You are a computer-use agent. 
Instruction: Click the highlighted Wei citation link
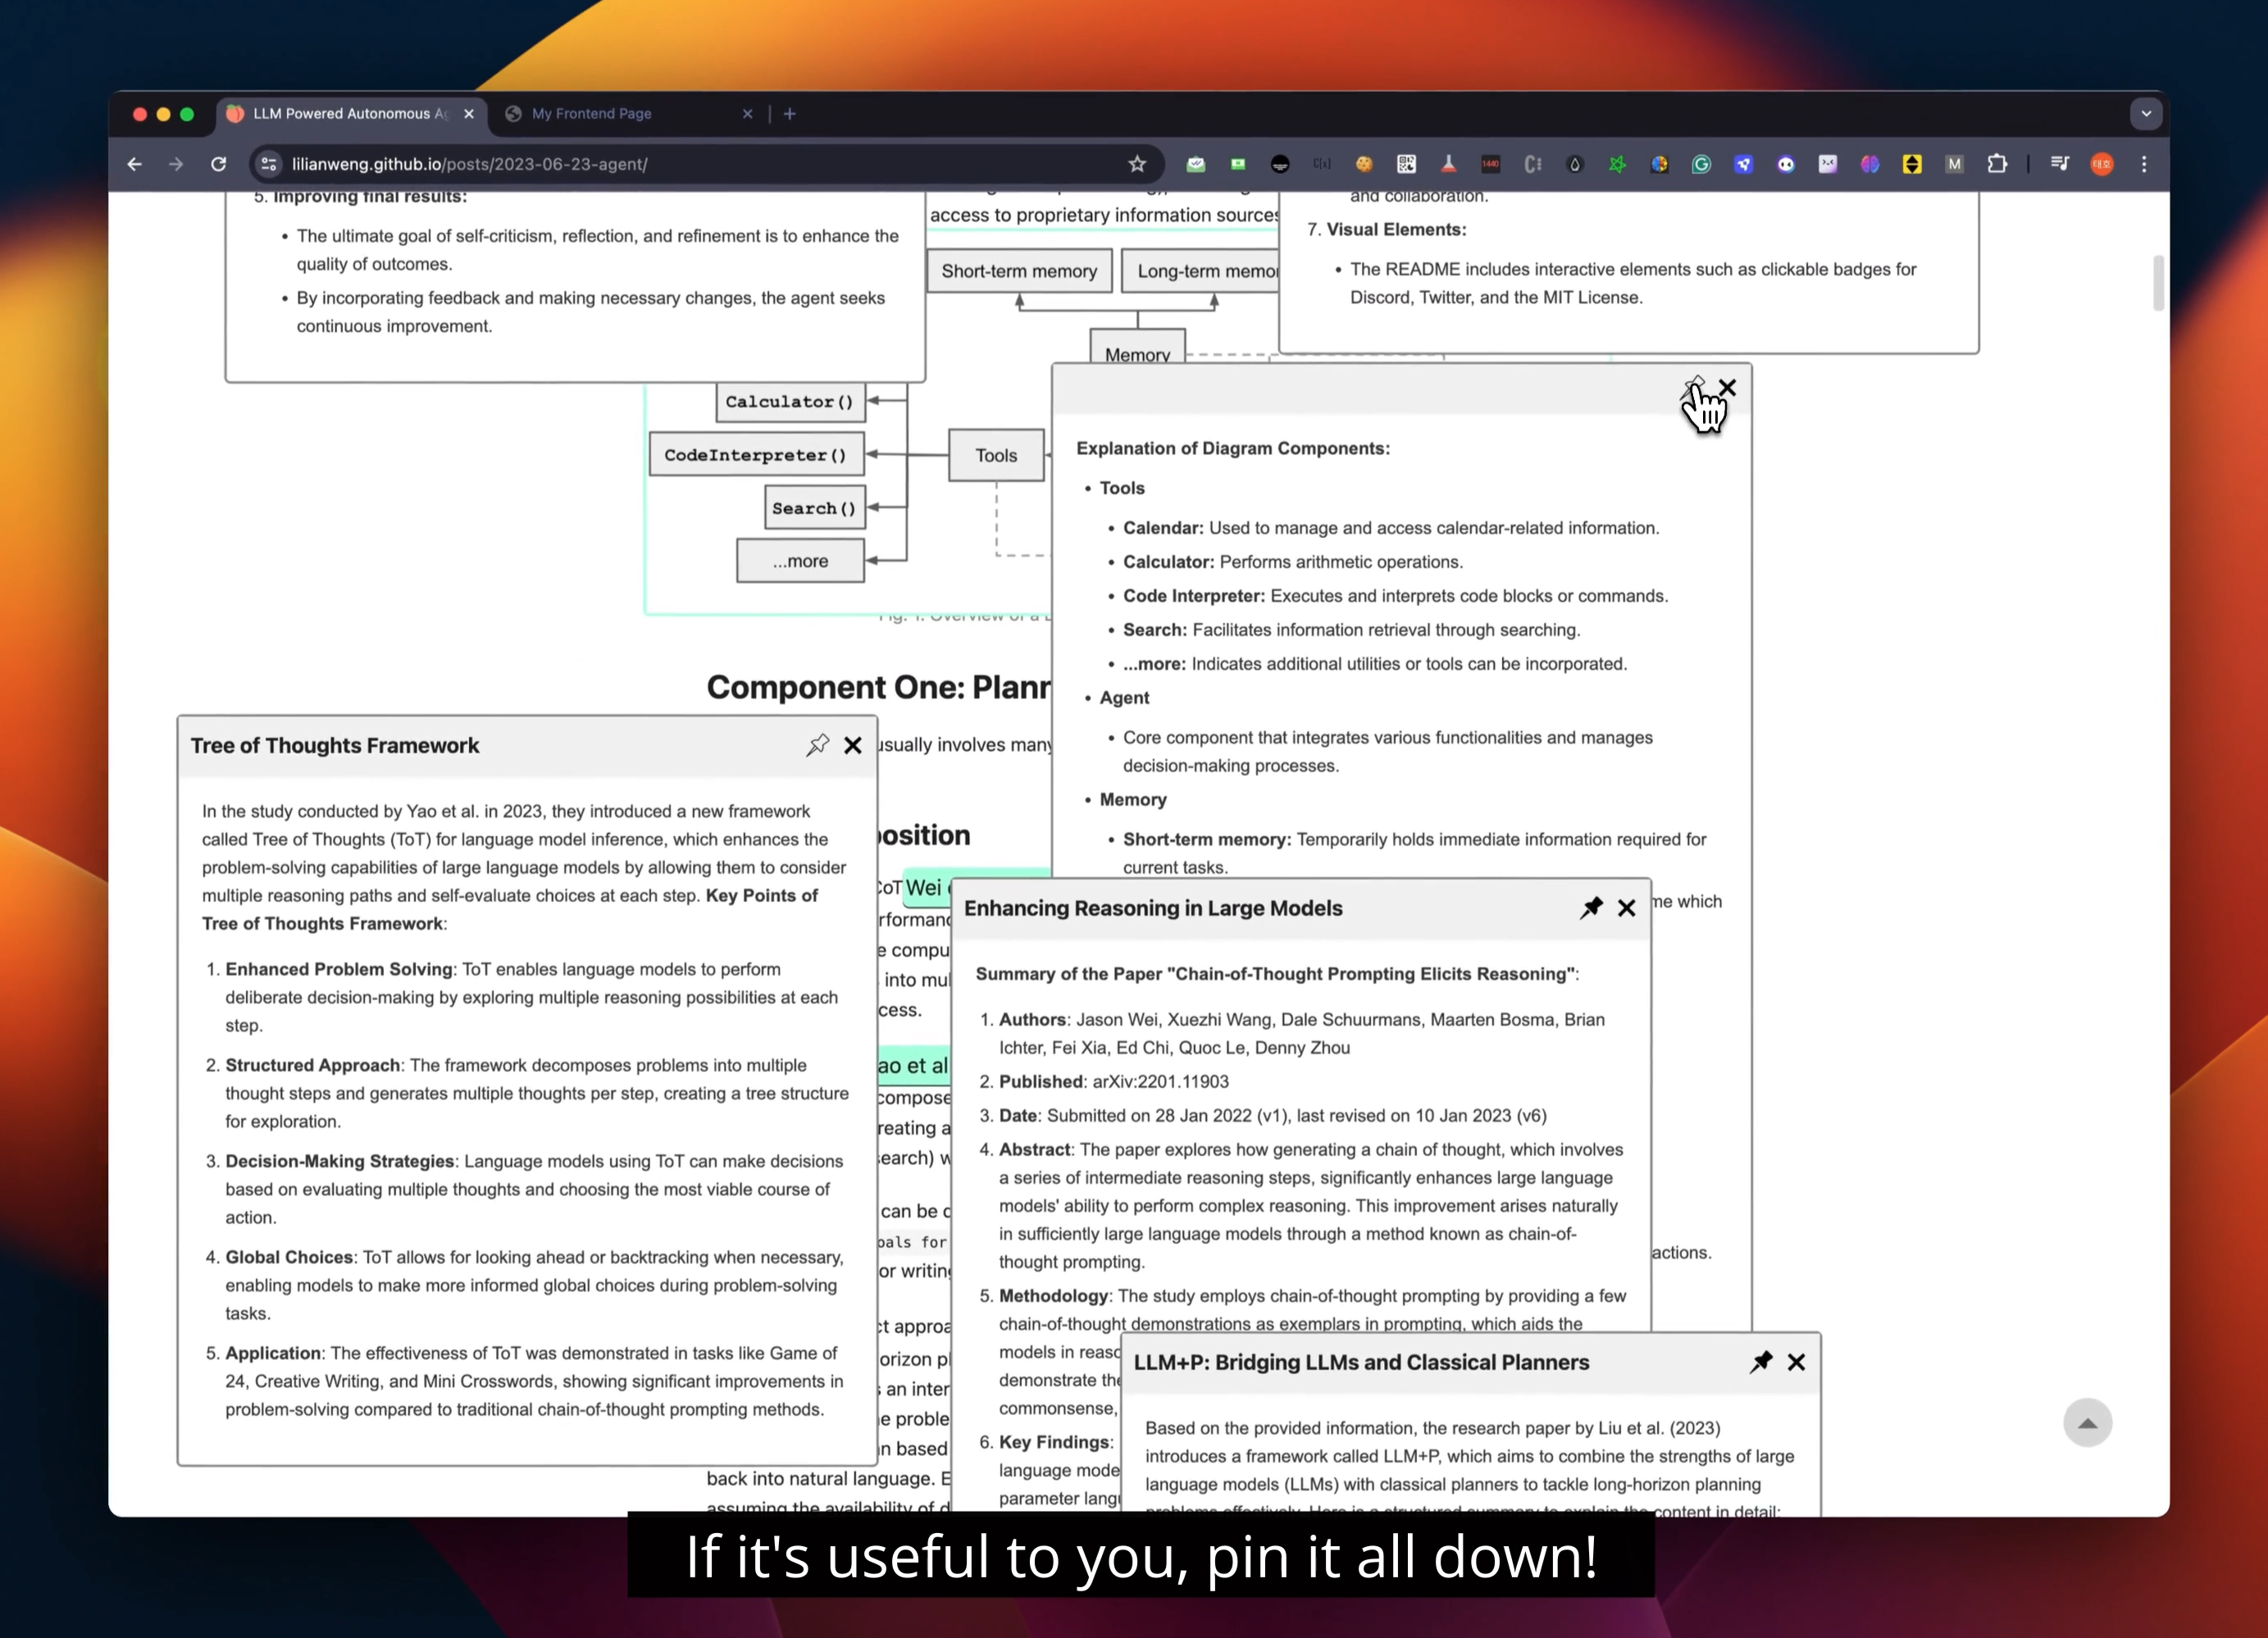click(924, 887)
